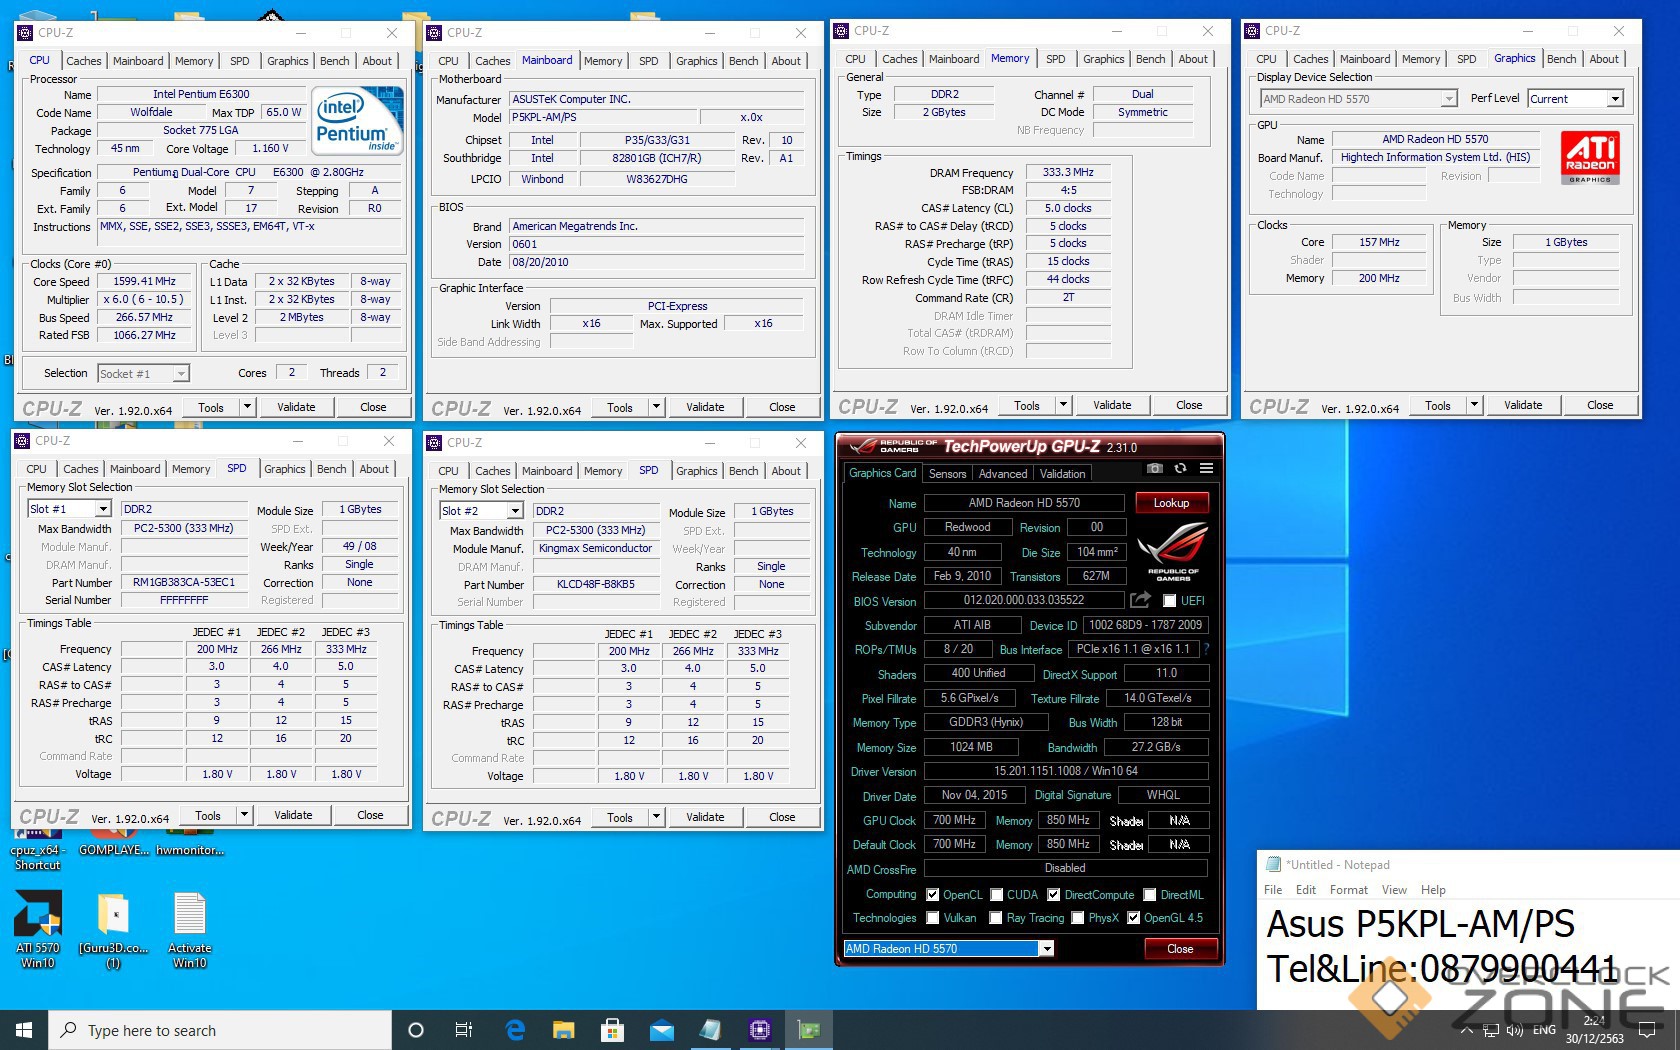Click the taskbar search box

coord(220,1030)
